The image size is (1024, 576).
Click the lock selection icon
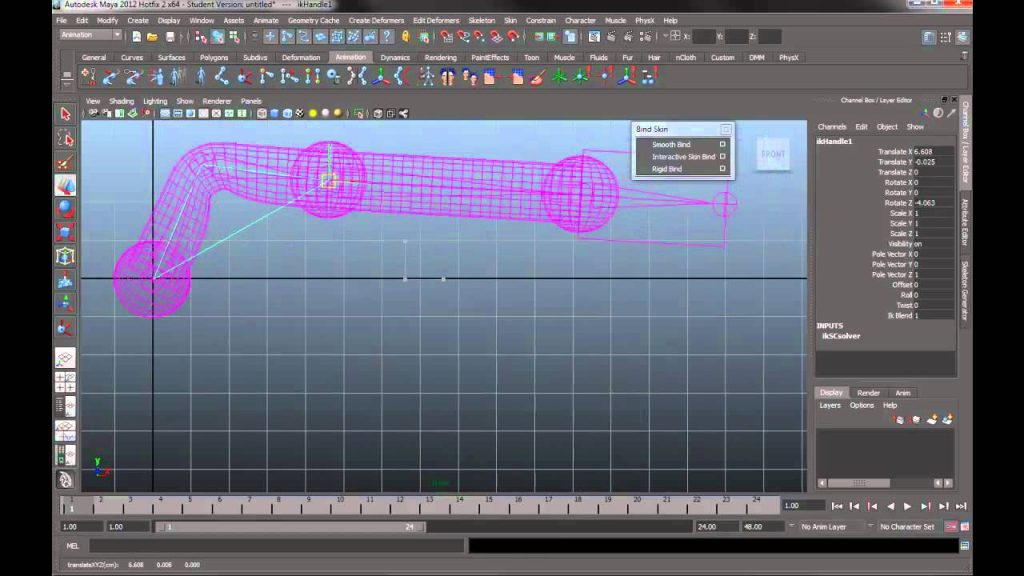(x=406, y=37)
